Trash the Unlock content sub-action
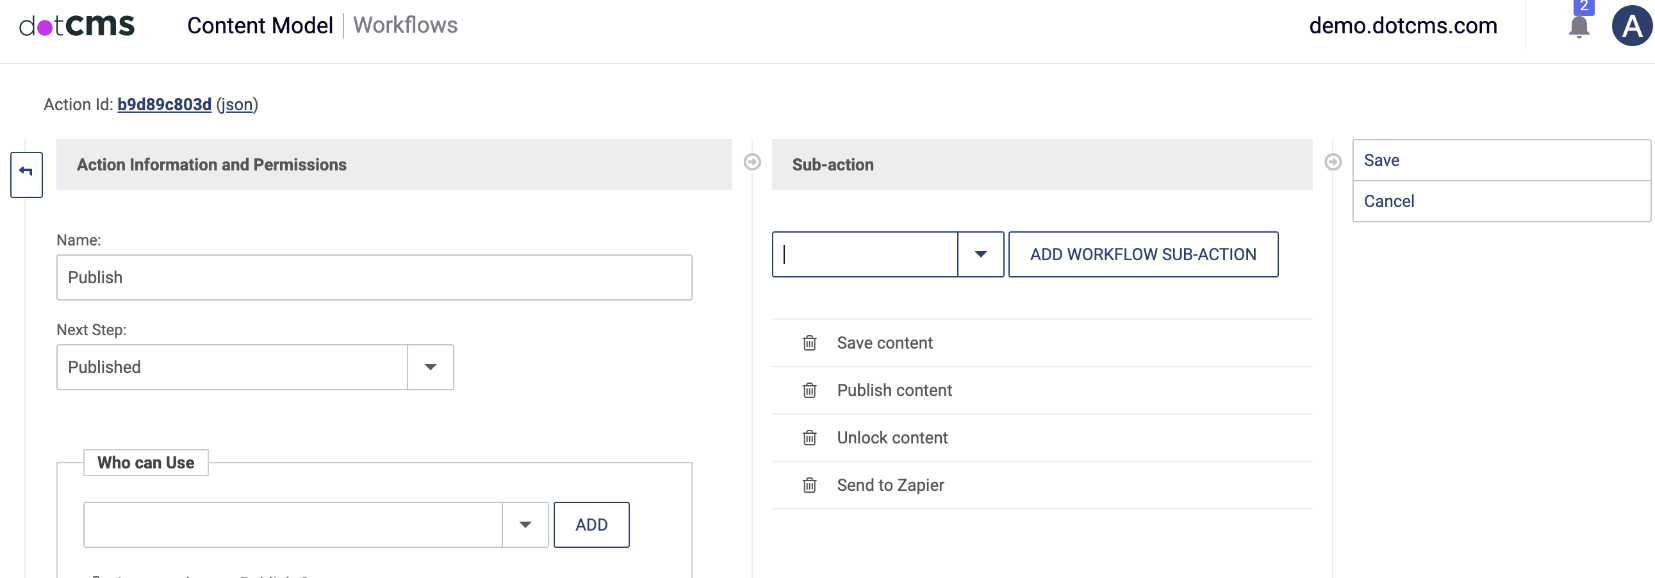1655x578 pixels. tap(810, 438)
